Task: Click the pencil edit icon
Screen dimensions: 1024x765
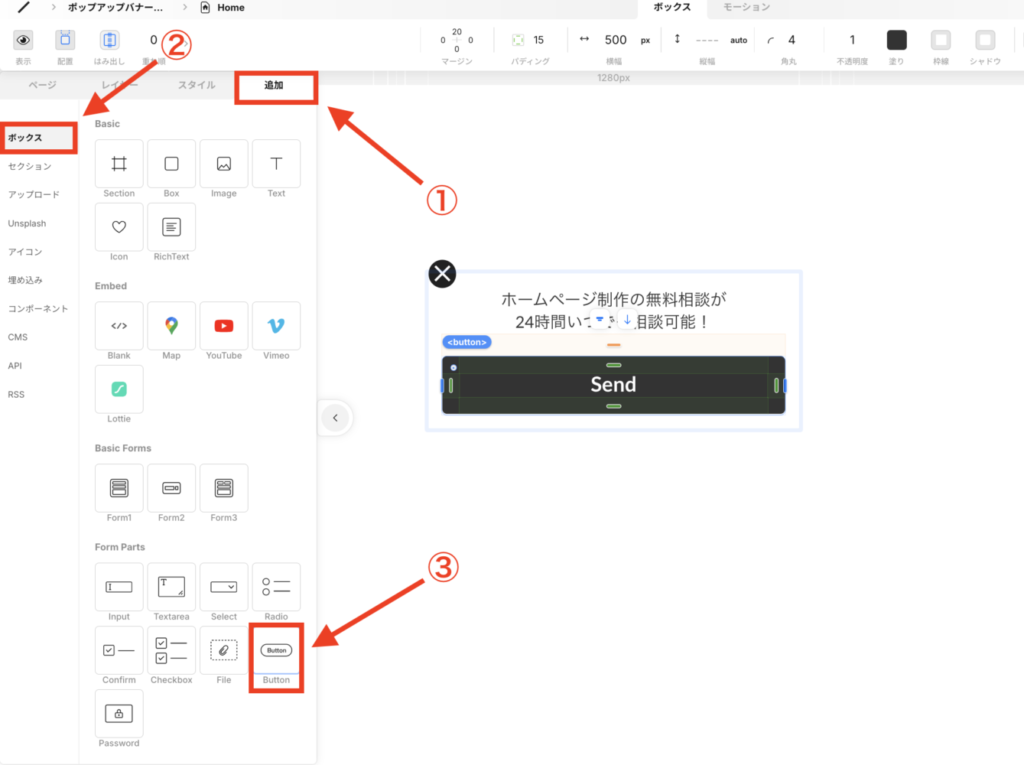Action: coord(24,7)
